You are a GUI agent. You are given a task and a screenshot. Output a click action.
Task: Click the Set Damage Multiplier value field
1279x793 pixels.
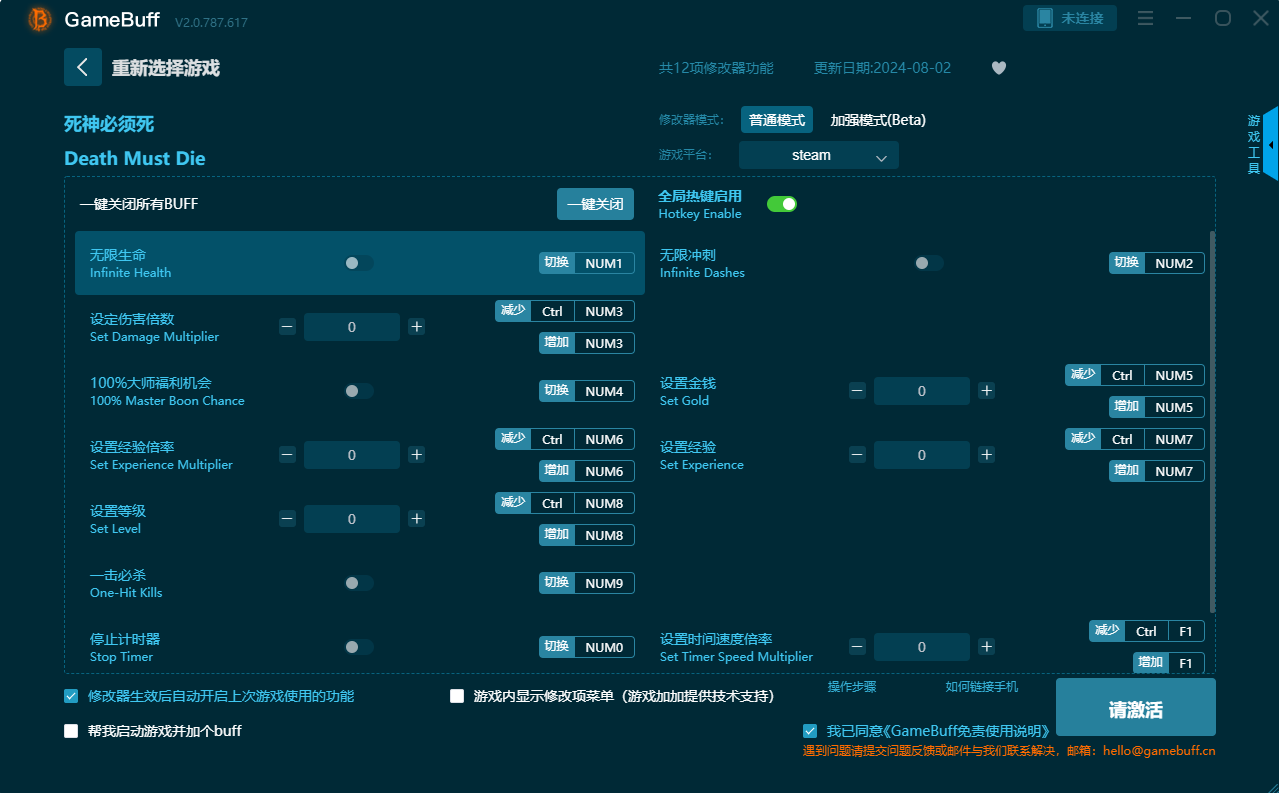tap(352, 327)
